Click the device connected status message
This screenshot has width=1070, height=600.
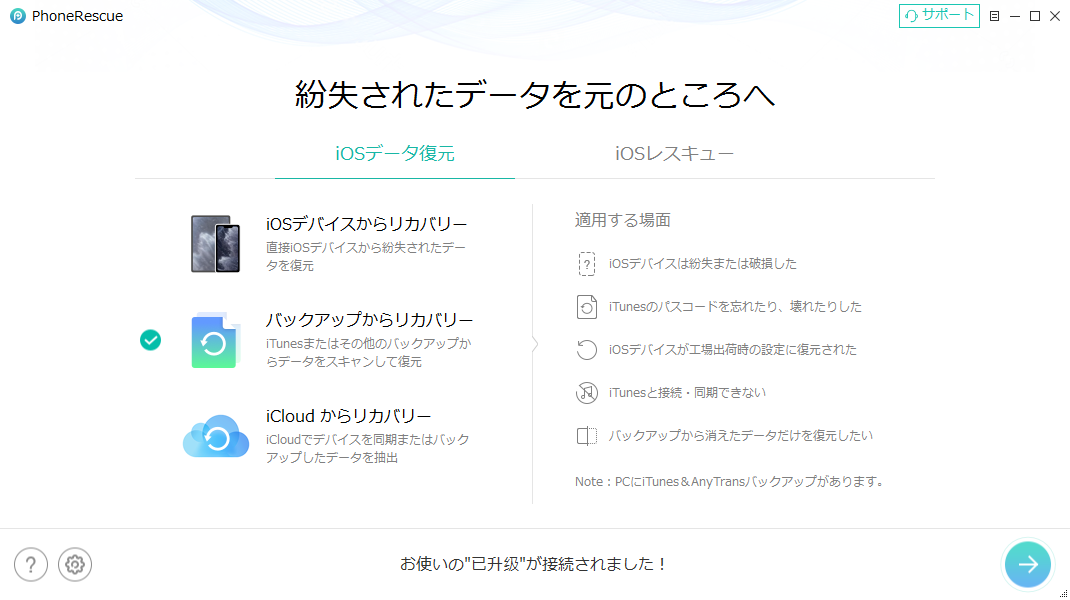point(533,564)
